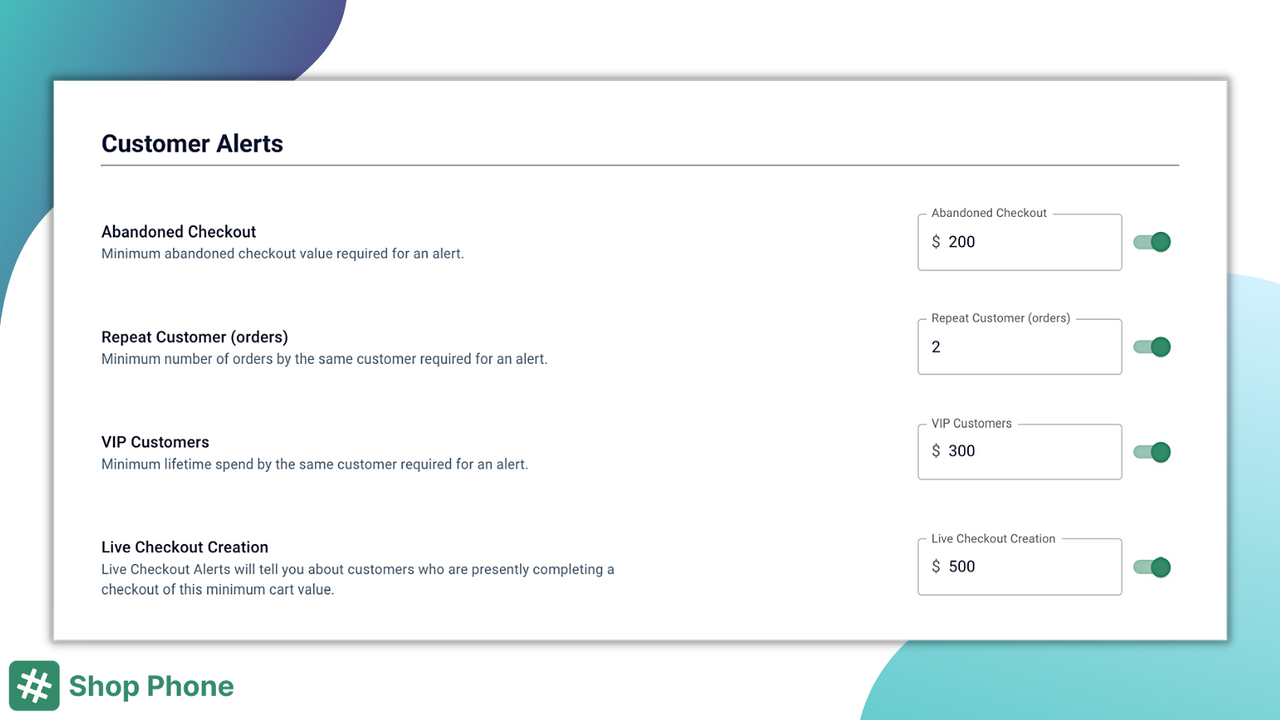Click the dollar sign in Live Checkout Creation field

(937, 566)
